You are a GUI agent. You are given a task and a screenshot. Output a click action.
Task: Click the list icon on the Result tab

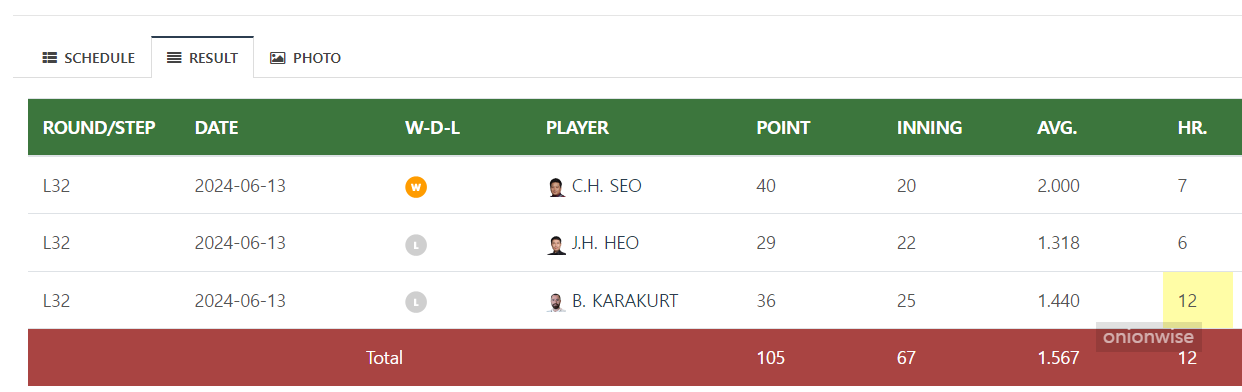pyautogui.click(x=174, y=58)
